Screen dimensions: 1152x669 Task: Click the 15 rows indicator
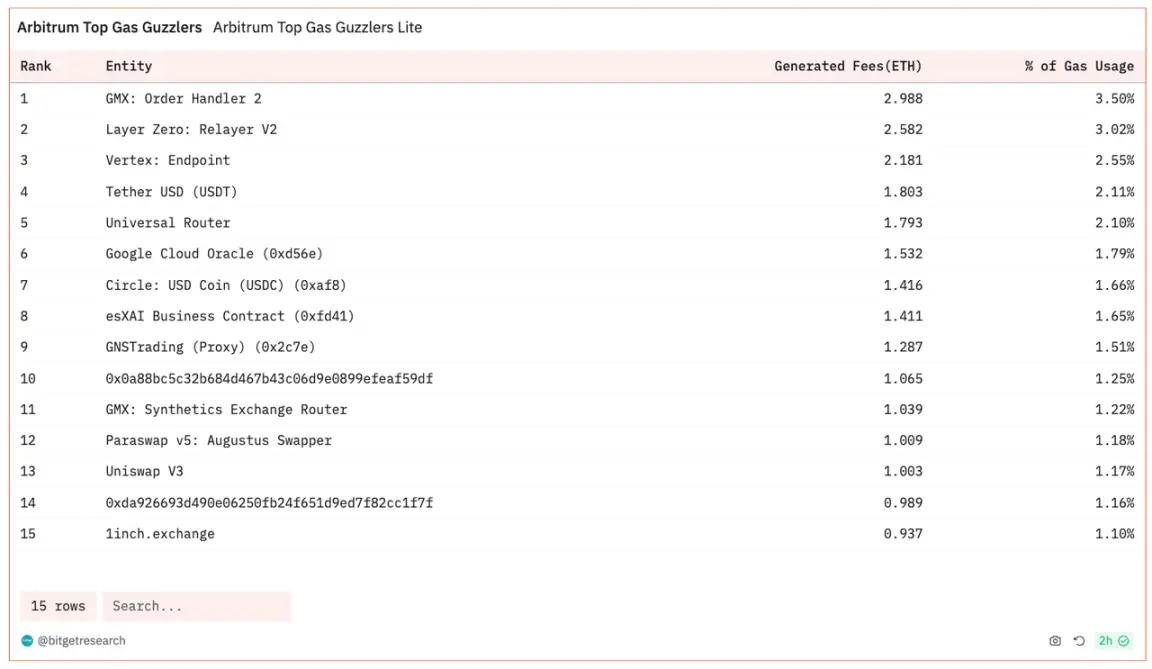click(x=58, y=606)
